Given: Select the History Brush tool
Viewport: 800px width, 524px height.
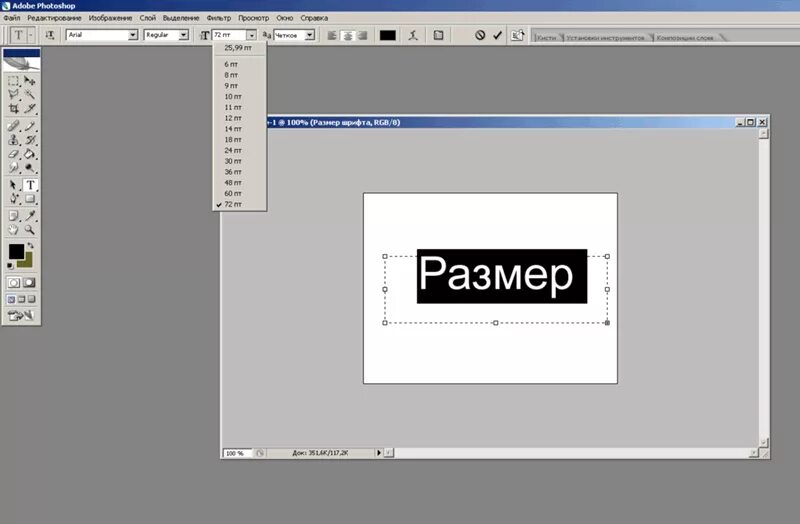Looking at the screenshot, I should click(30, 140).
